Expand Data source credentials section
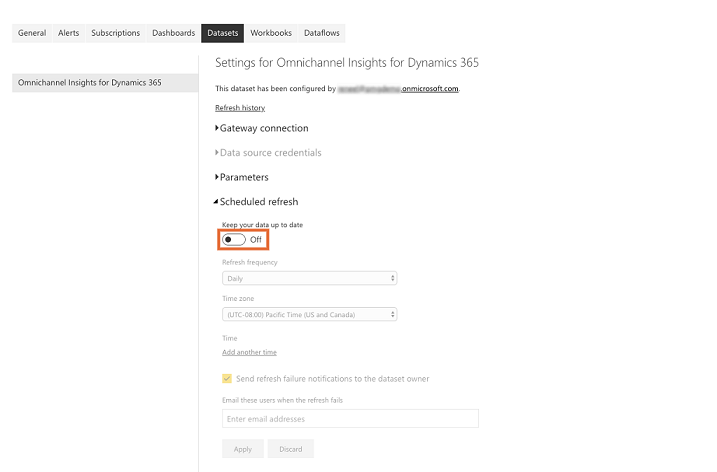 point(268,153)
